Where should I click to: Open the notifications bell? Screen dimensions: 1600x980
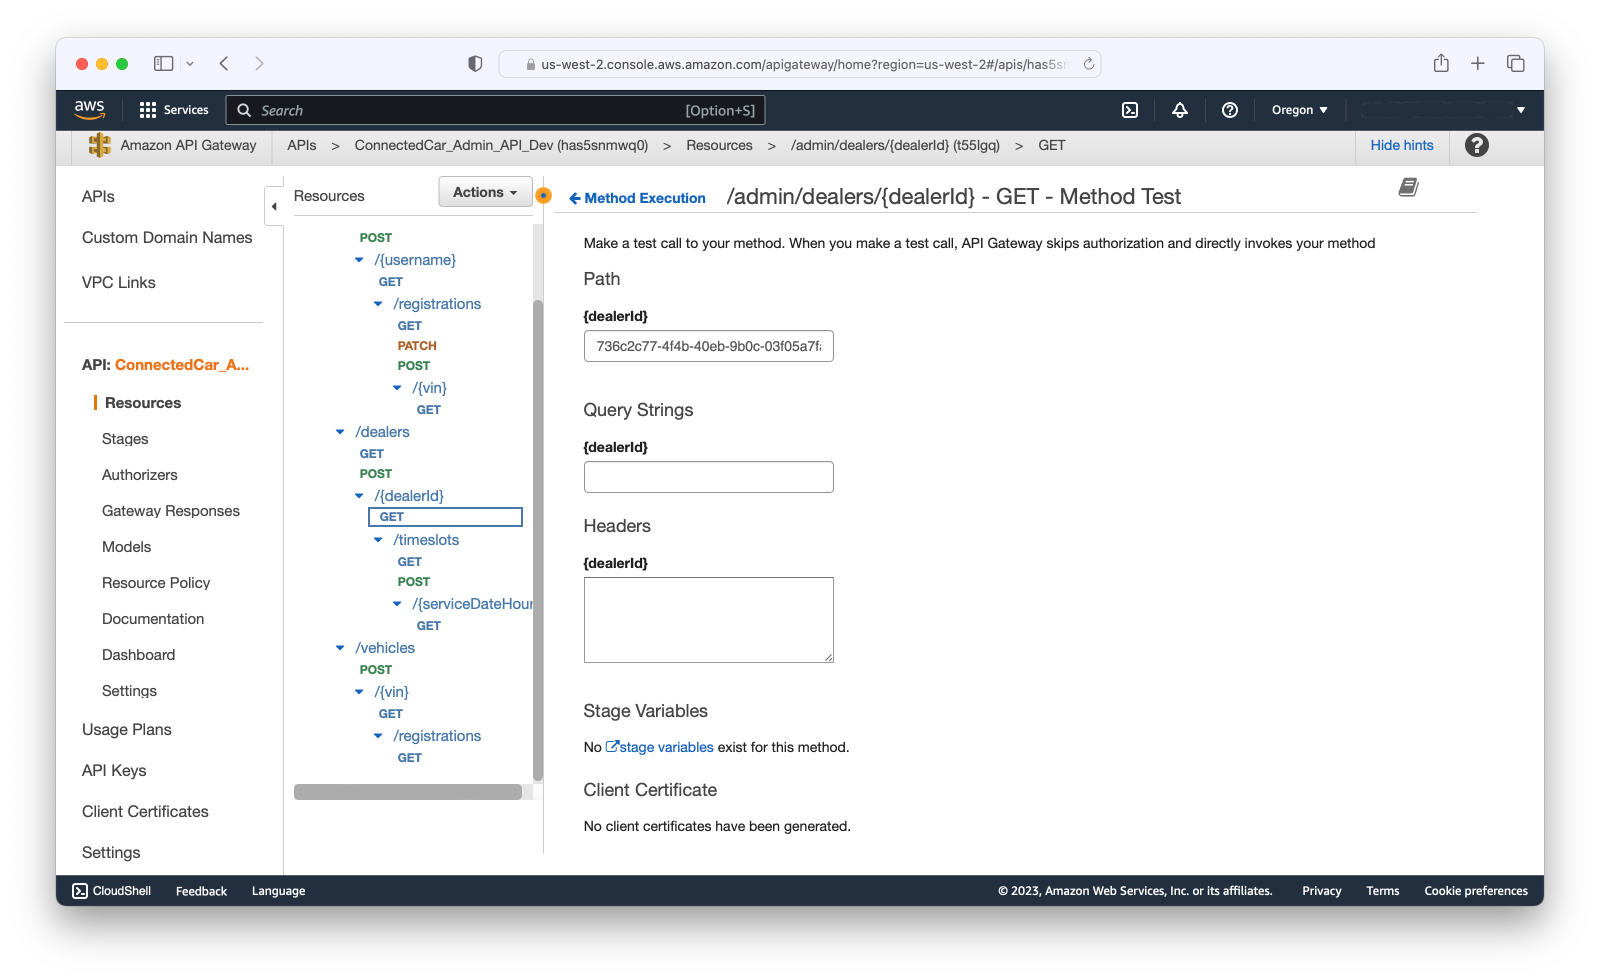(x=1180, y=110)
